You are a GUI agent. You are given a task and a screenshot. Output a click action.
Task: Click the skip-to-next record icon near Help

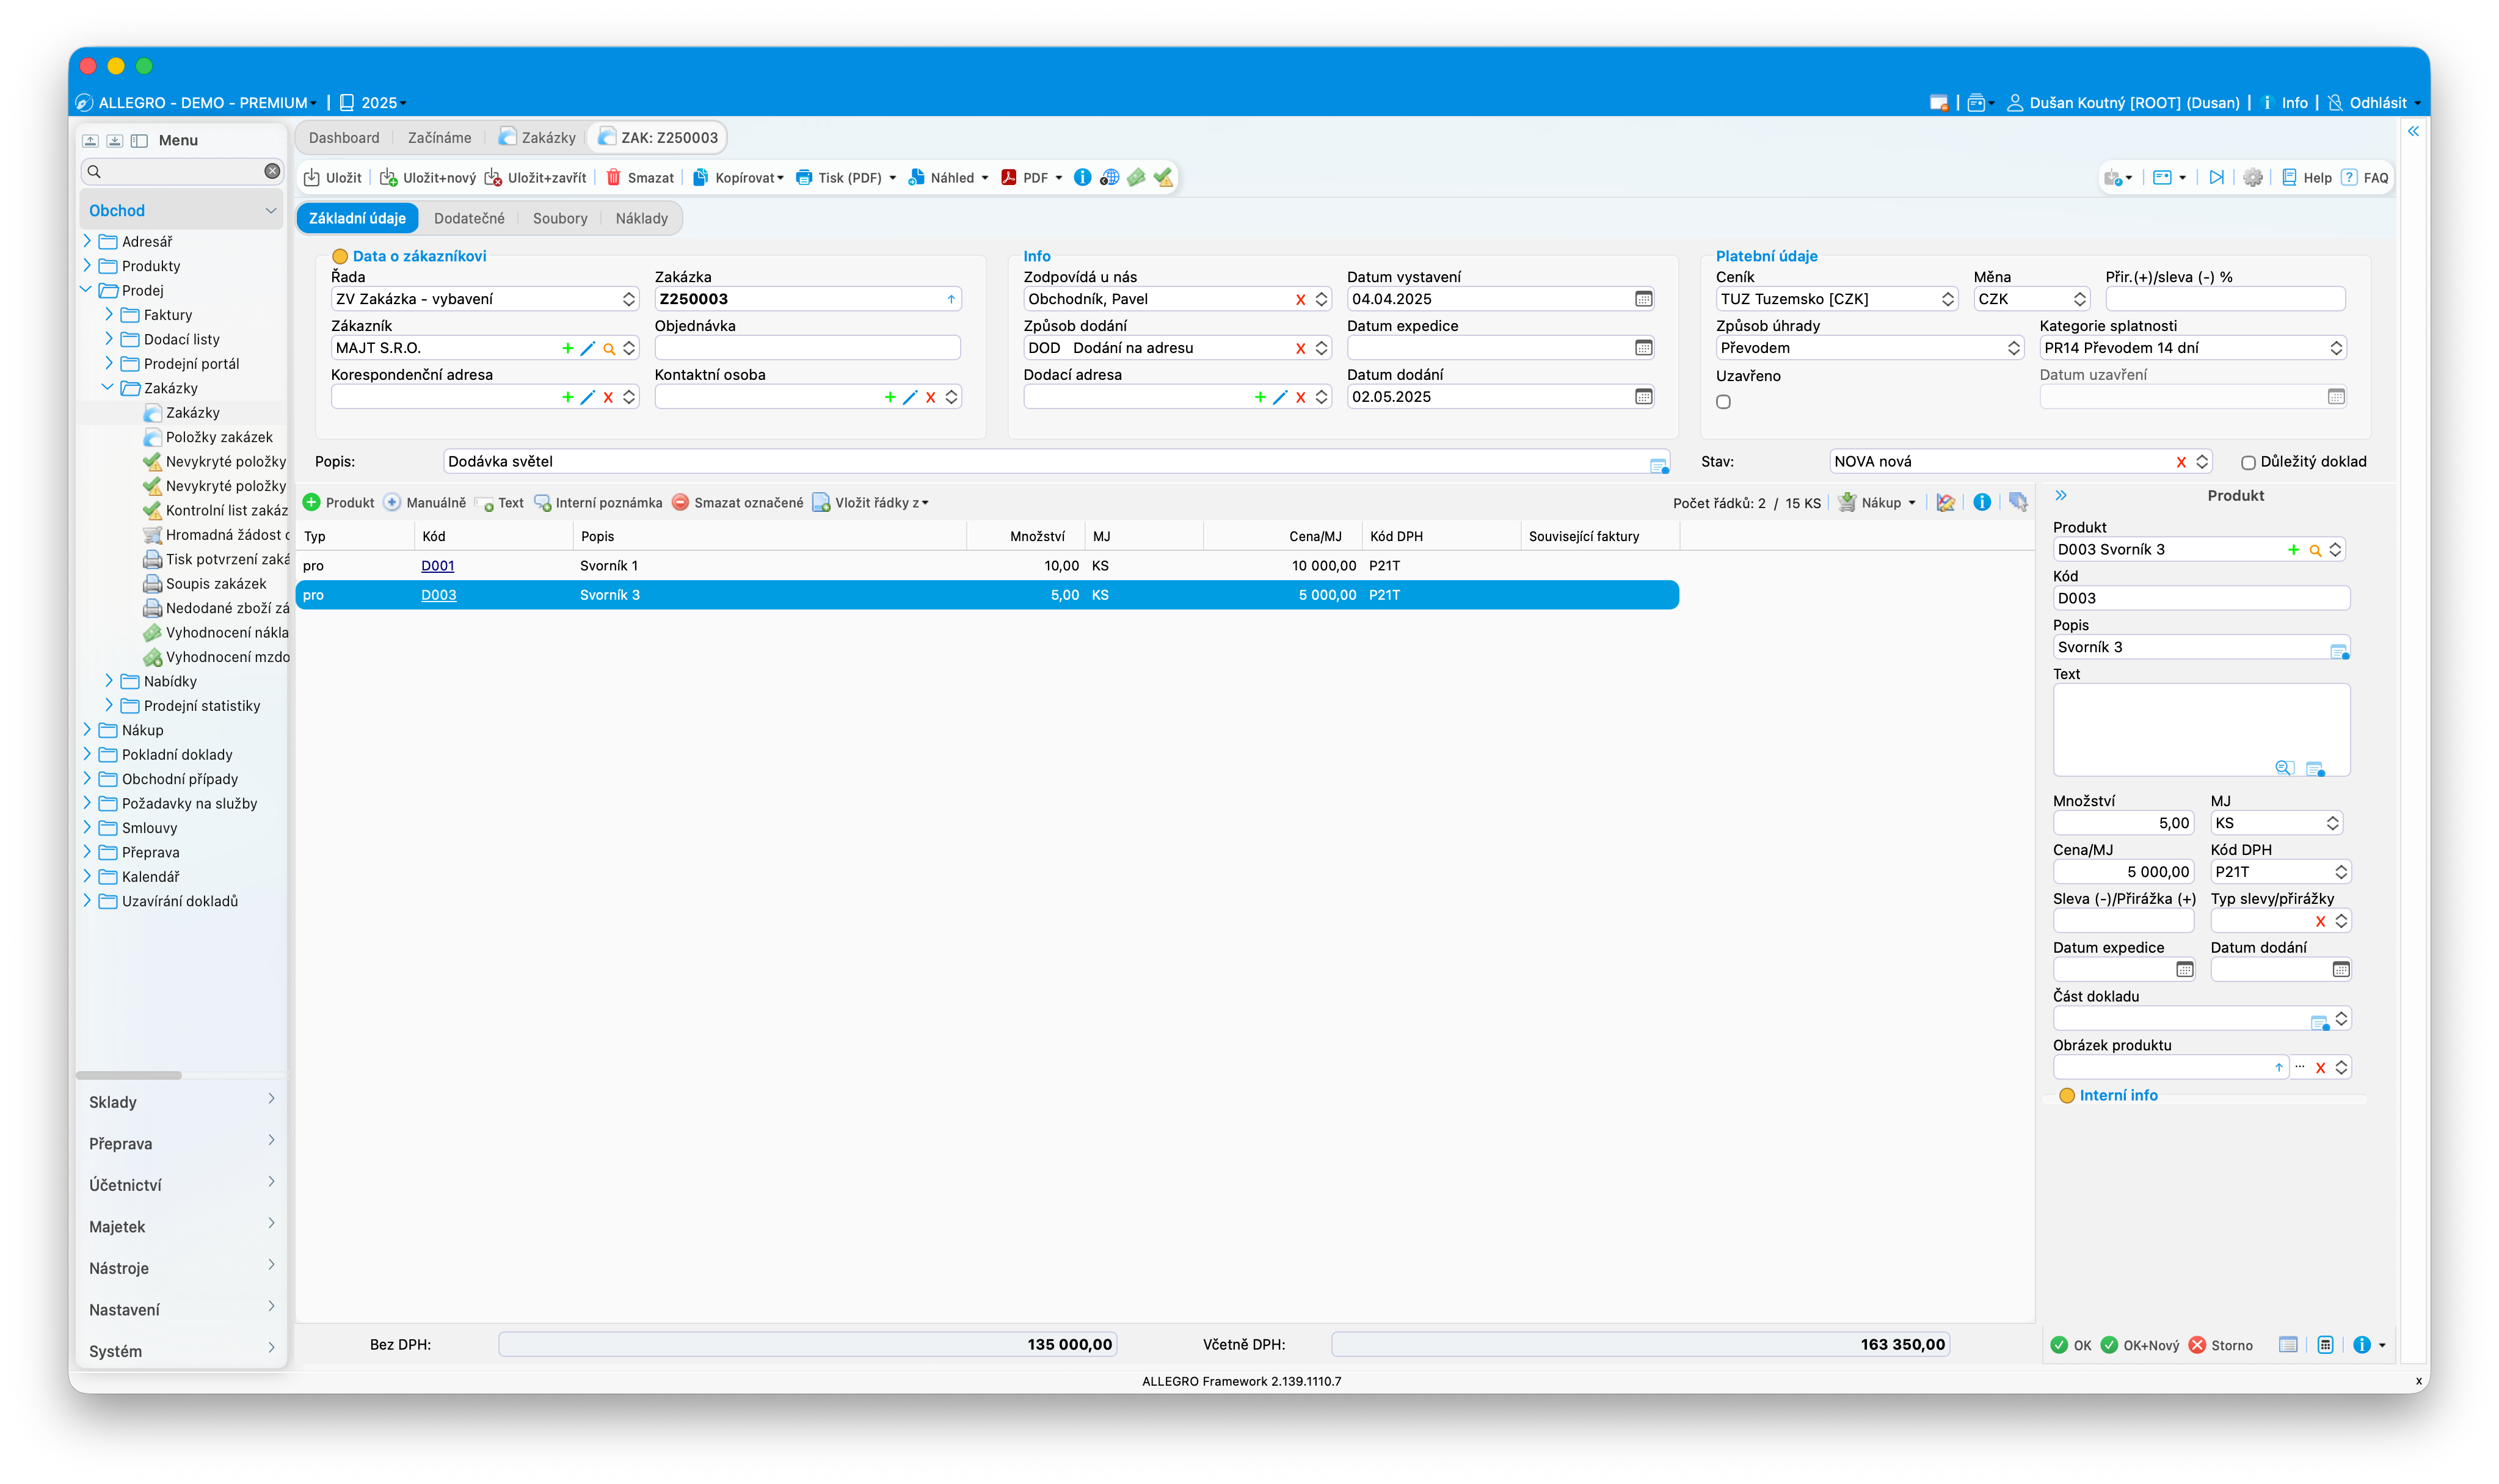coord(2217,178)
